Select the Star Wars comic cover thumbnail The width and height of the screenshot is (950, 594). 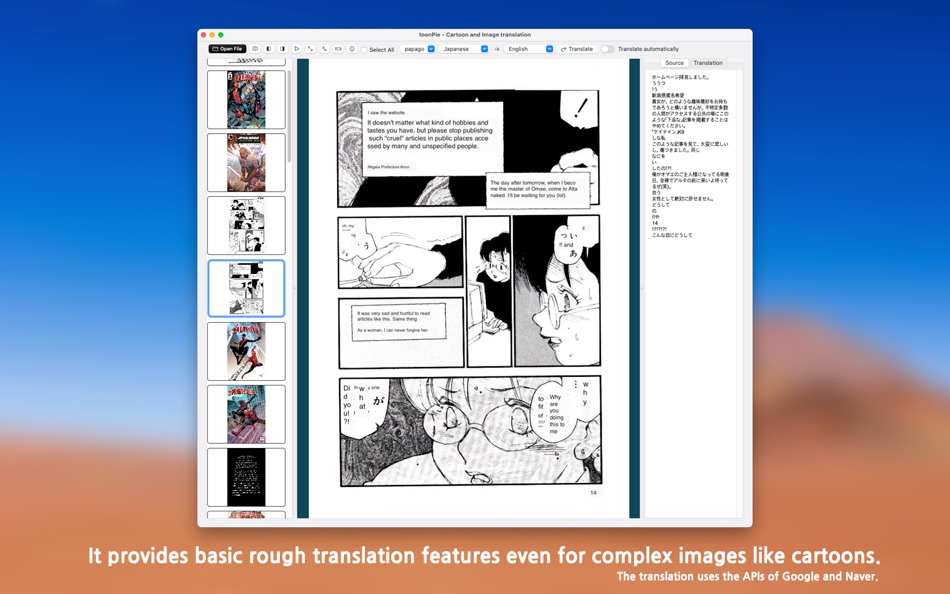[246, 162]
